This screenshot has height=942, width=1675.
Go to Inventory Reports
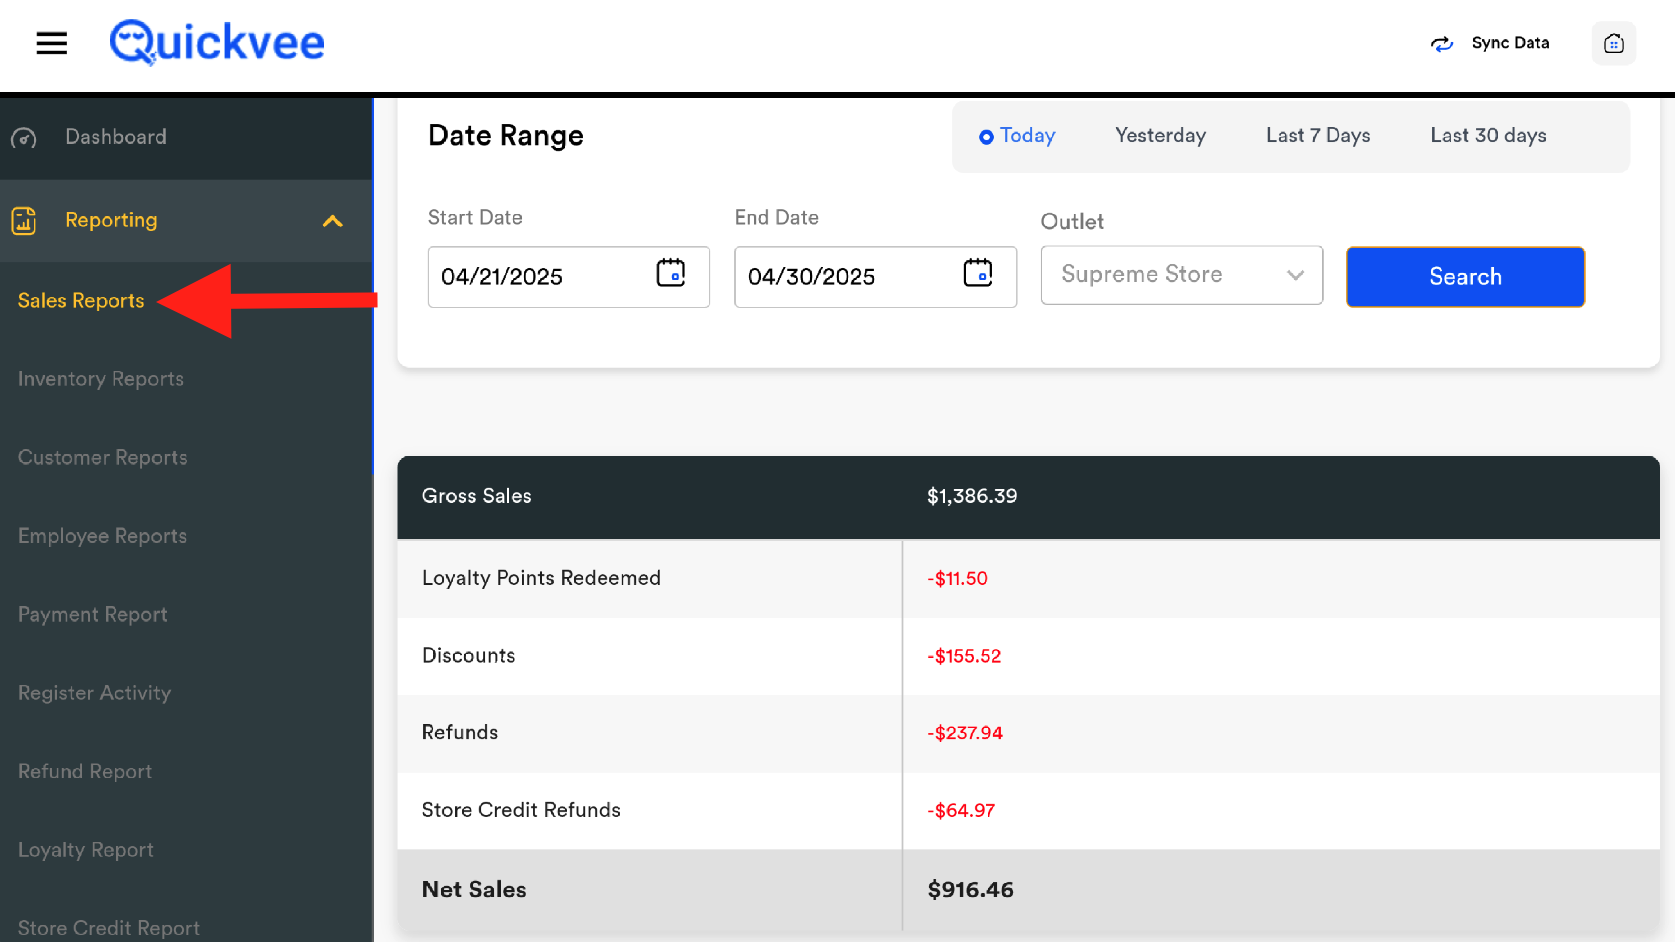tap(101, 379)
